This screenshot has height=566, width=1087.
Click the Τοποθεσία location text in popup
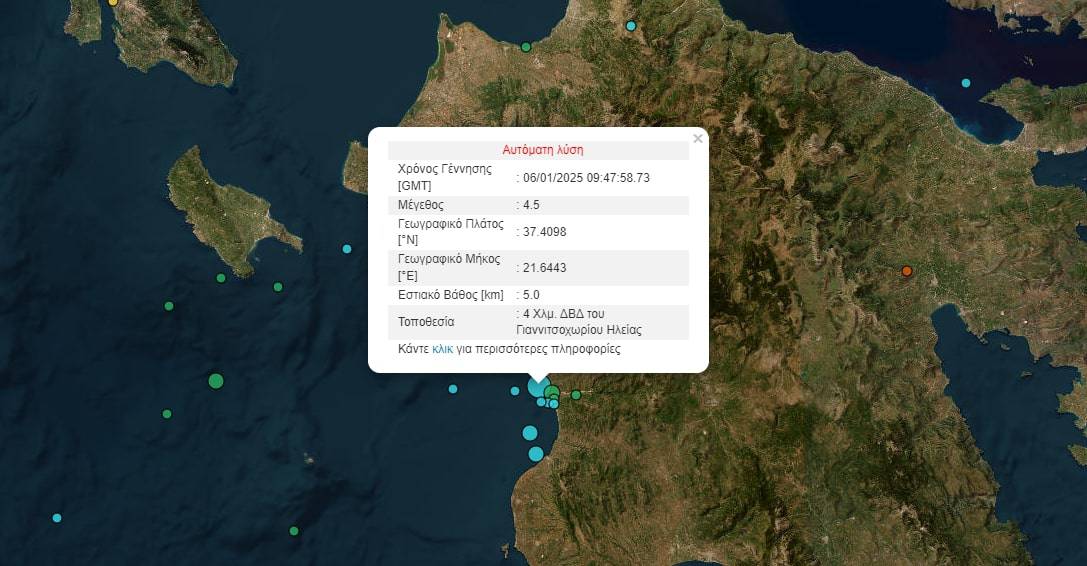pos(579,321)
